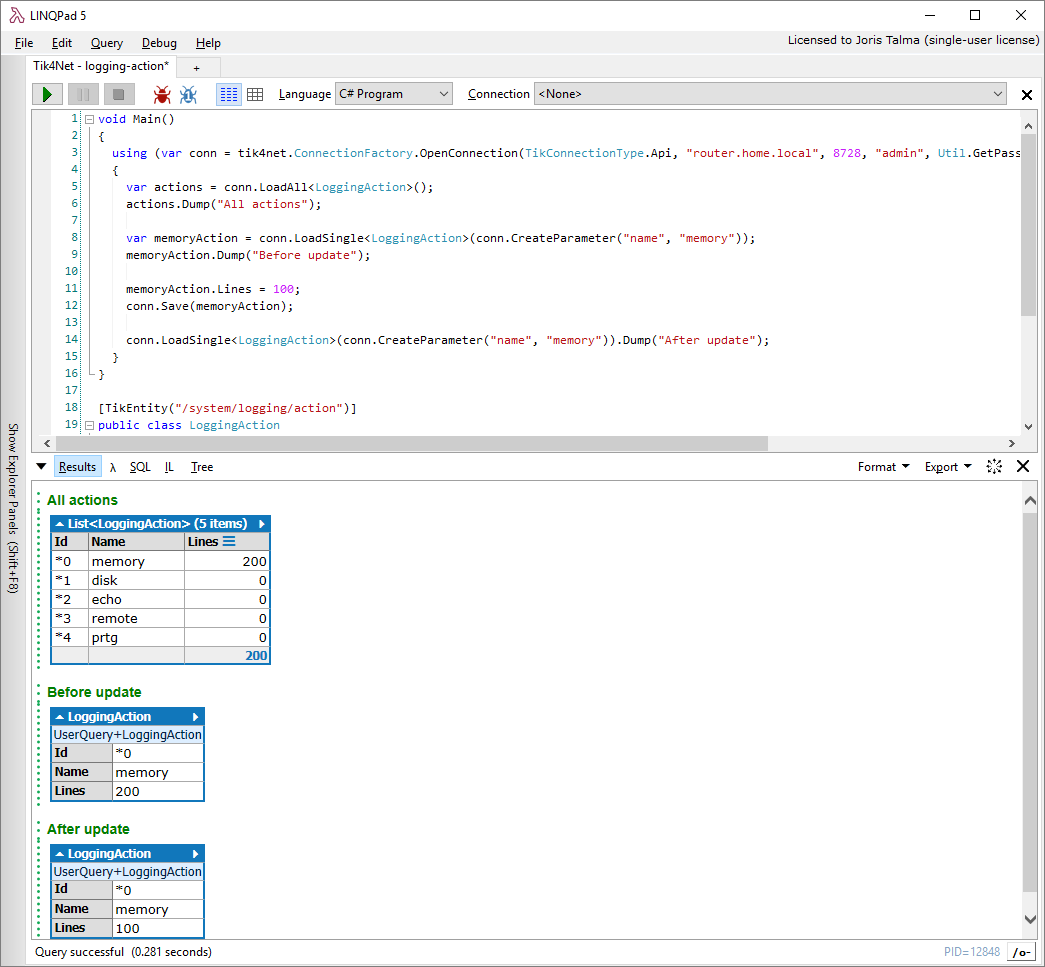Collapse results panel with black triangle
The width and height of the screenshot is (1045, 967).
point(41,467)
